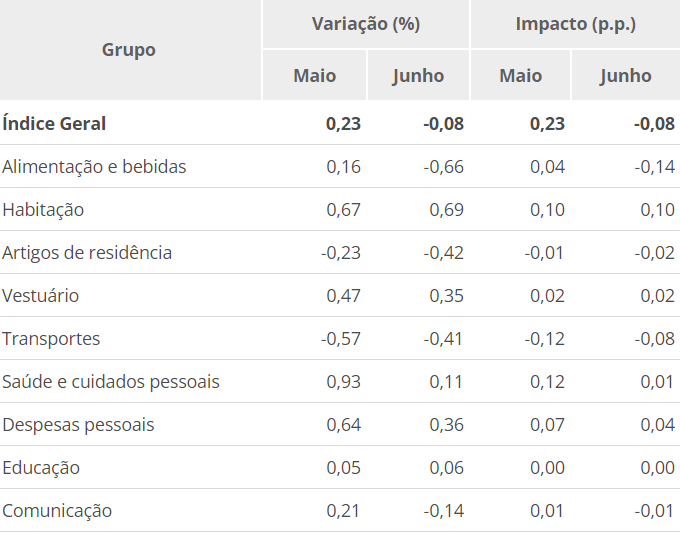Click the Comunicação row label
Viewport: 680px width, 534px height.
pos(57,511)
